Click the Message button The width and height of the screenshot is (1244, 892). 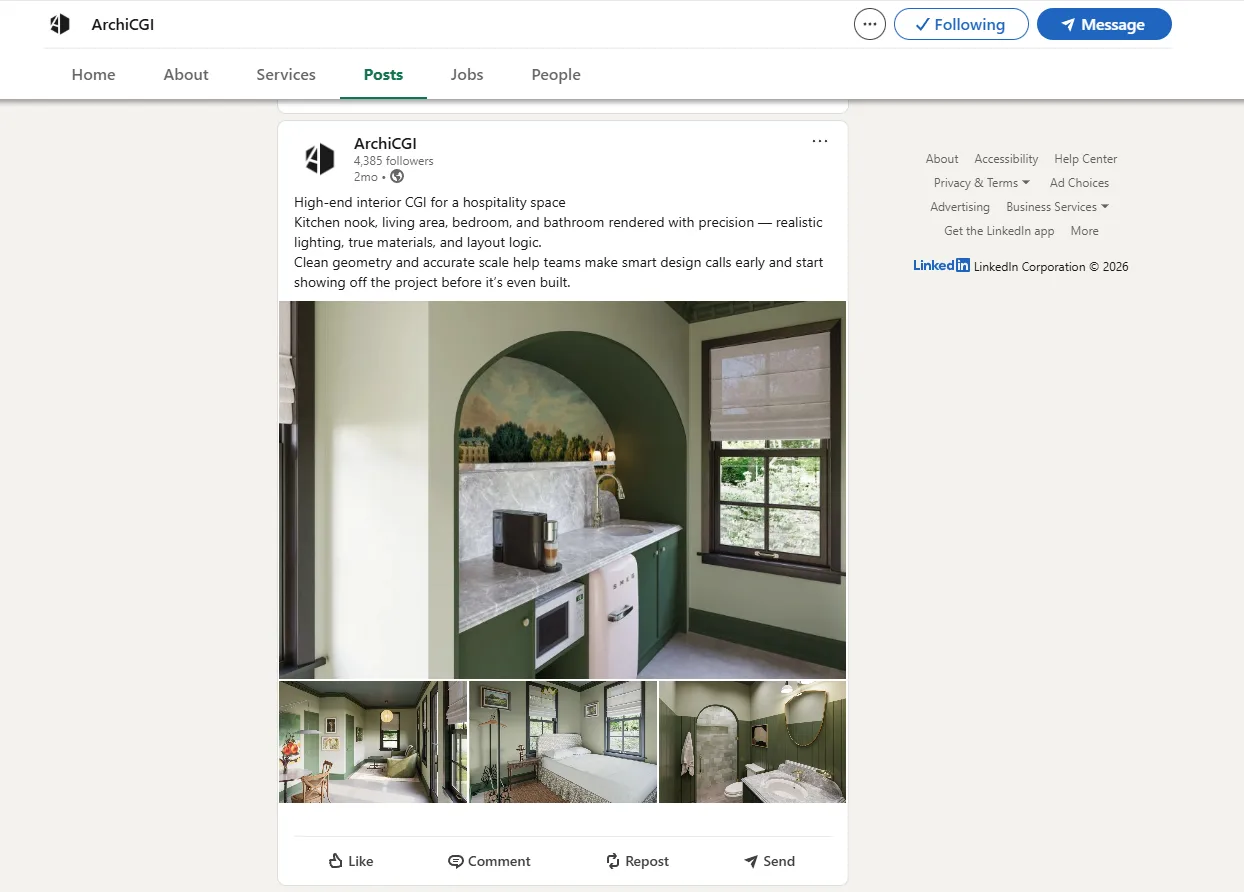click(1104, 24)
